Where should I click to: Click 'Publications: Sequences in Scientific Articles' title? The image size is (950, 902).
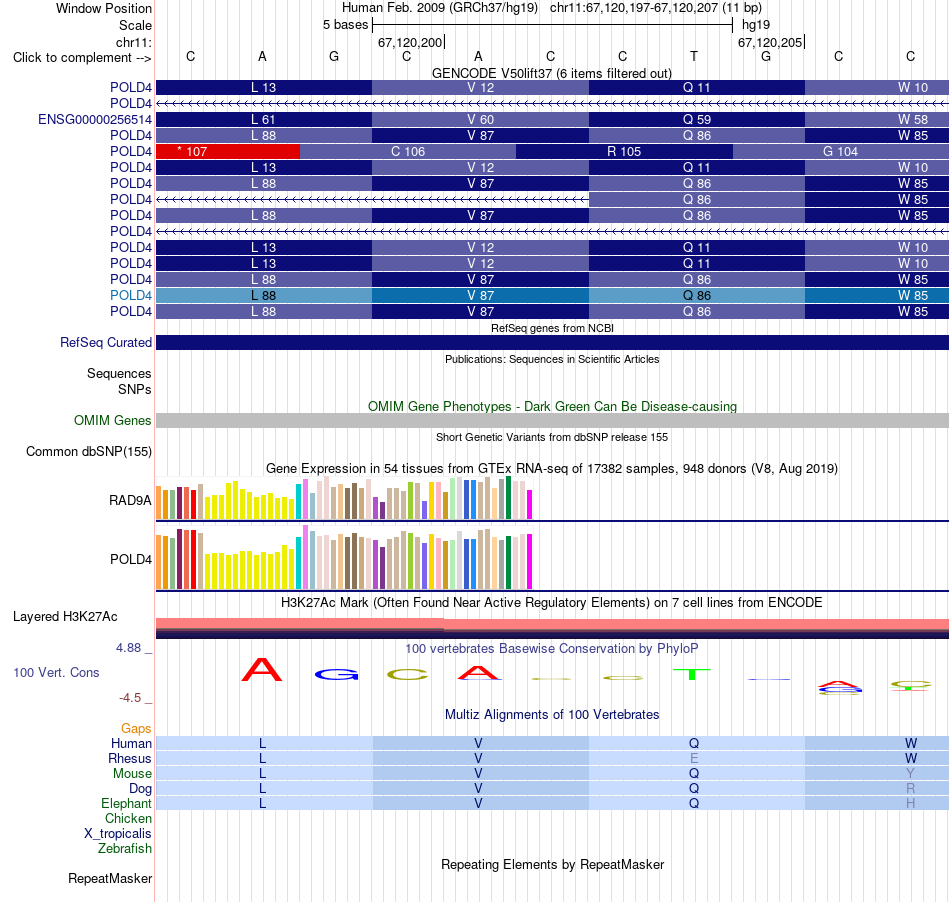(552, 359)
